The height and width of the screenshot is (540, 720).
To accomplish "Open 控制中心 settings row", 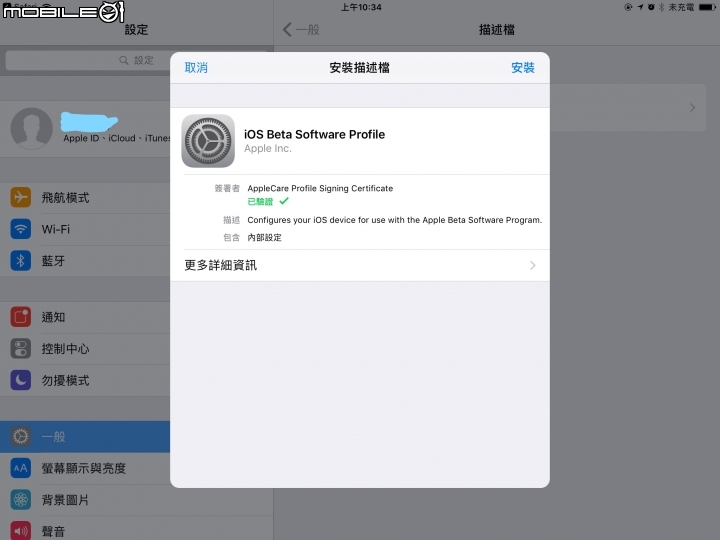I will click(x=85, y=349).
